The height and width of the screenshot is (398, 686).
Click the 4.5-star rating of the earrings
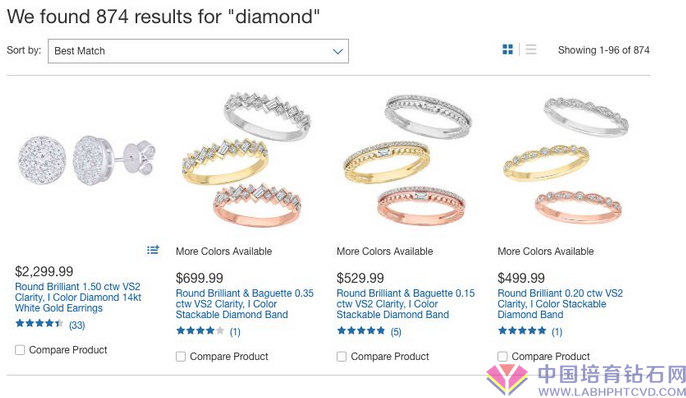(39, 324)
